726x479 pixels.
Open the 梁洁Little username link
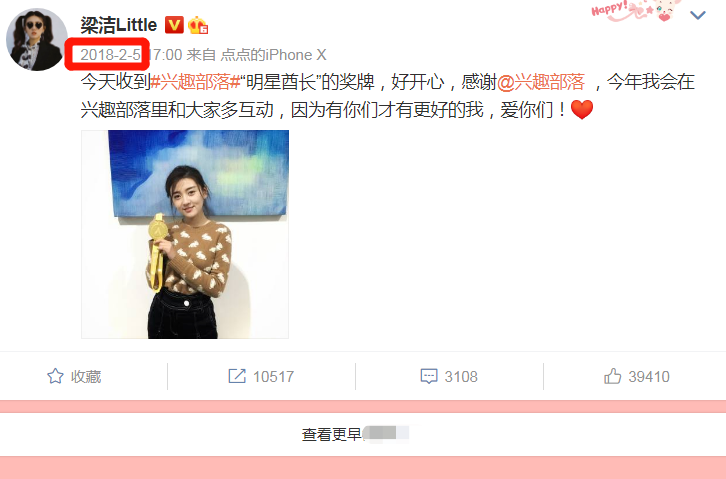119,25
